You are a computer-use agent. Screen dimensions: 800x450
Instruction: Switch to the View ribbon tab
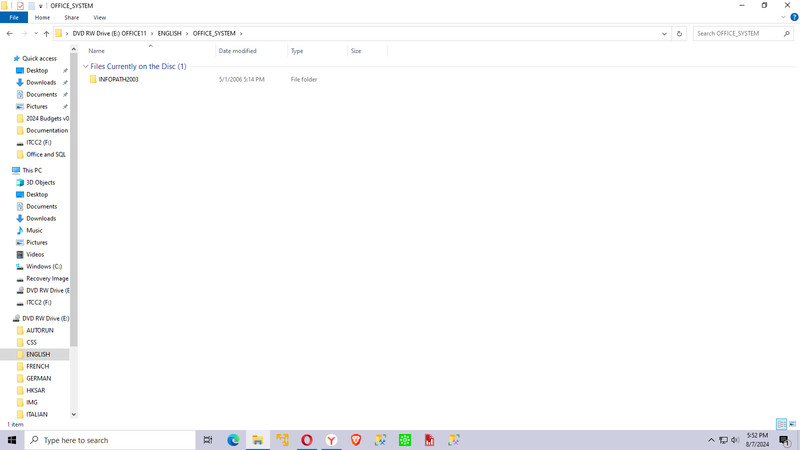tap(99, 17)
